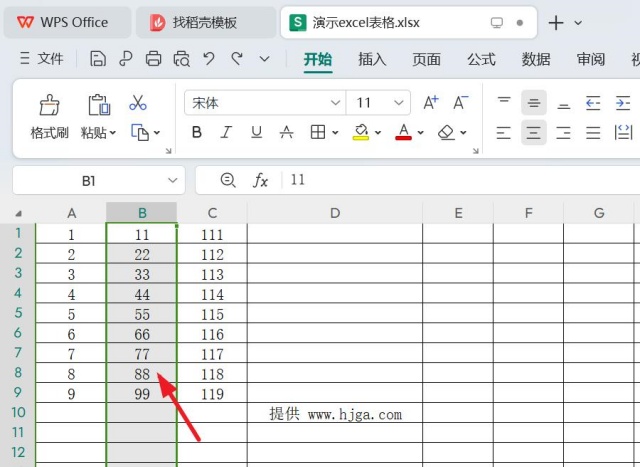
Task: Select row 5 header
Action: point(18,313)
